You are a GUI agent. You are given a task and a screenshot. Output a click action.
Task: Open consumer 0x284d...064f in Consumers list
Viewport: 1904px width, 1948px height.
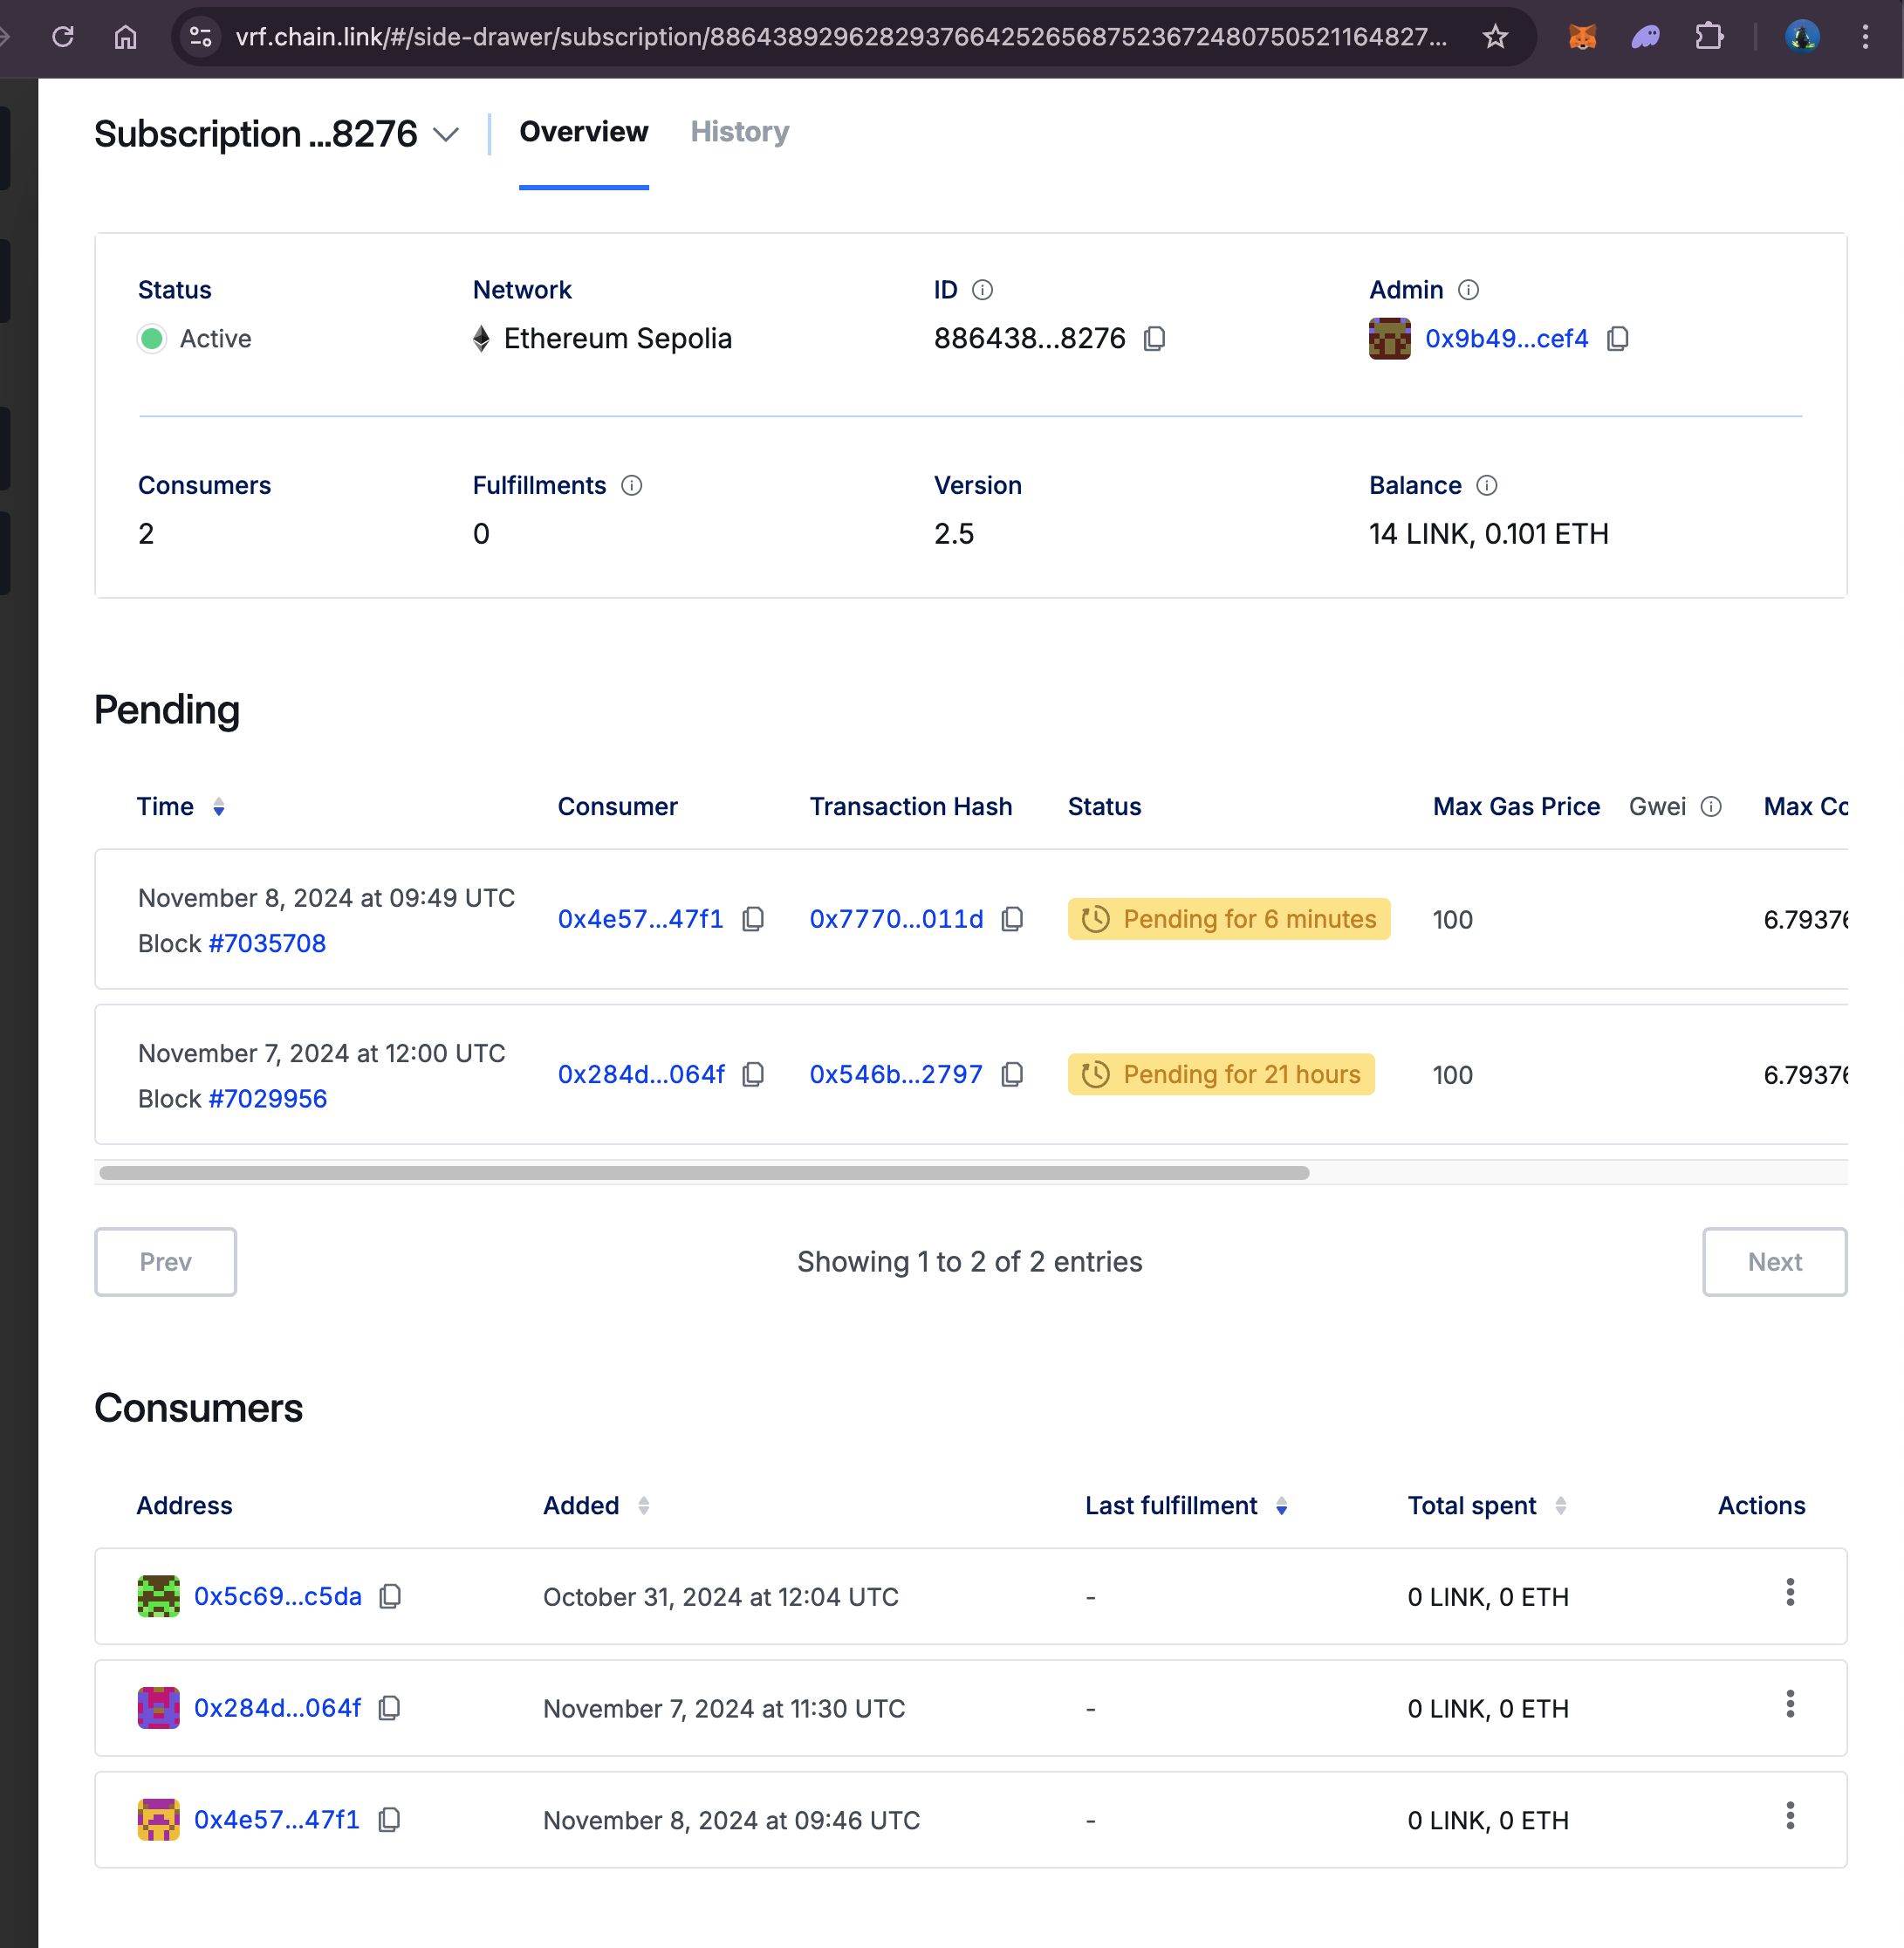point(278,1709)
